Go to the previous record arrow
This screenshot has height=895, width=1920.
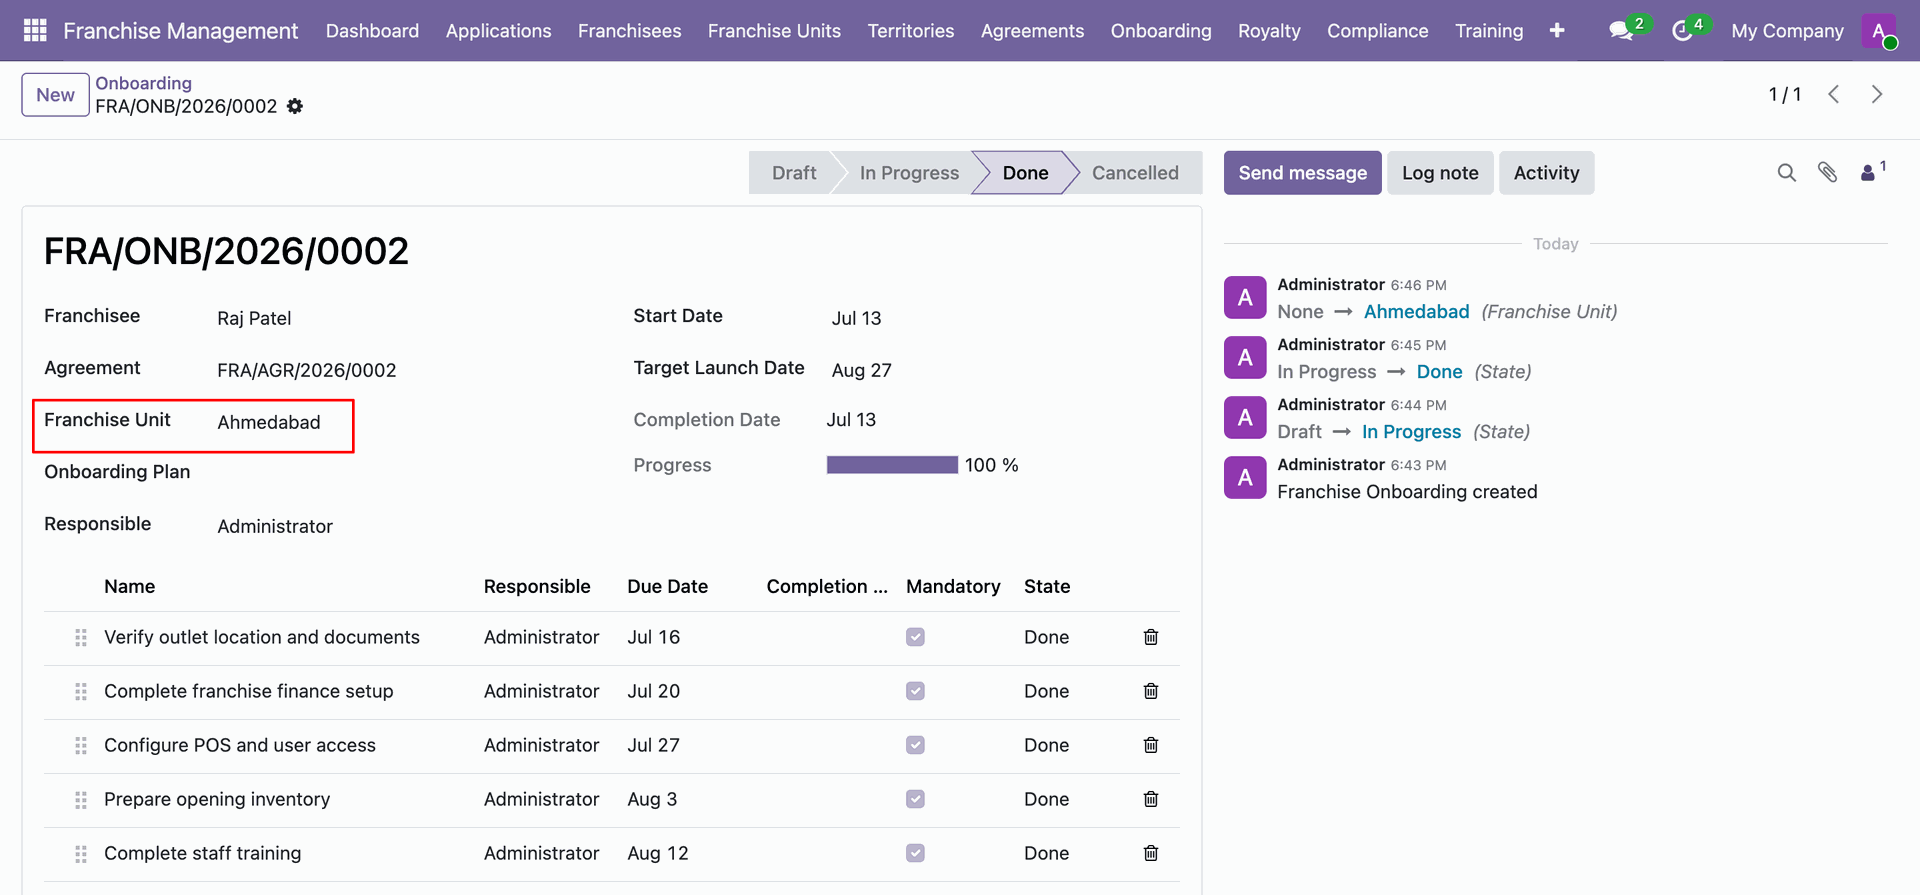pos(1834,94)
